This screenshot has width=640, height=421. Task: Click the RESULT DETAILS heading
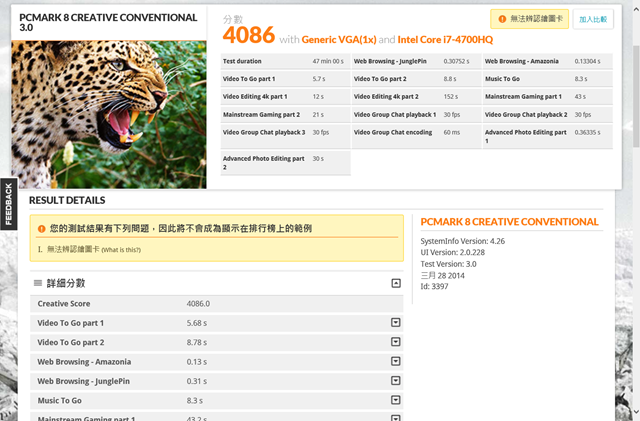pos(67,200)
